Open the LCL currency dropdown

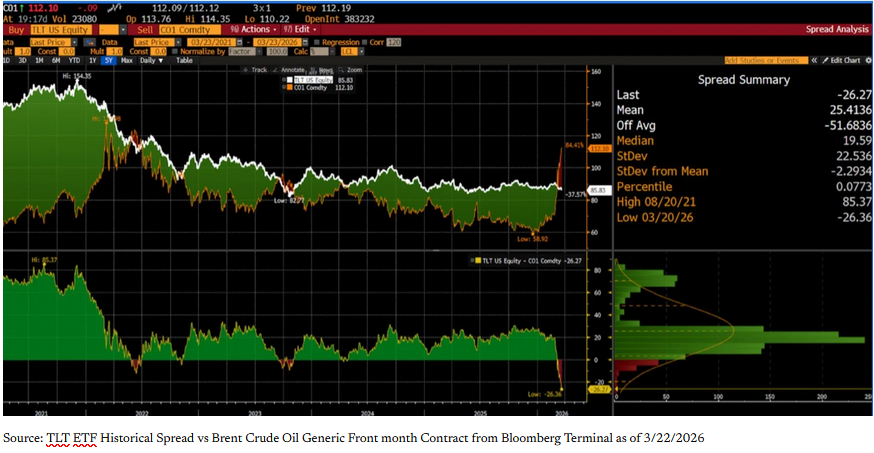pos(361,51)
